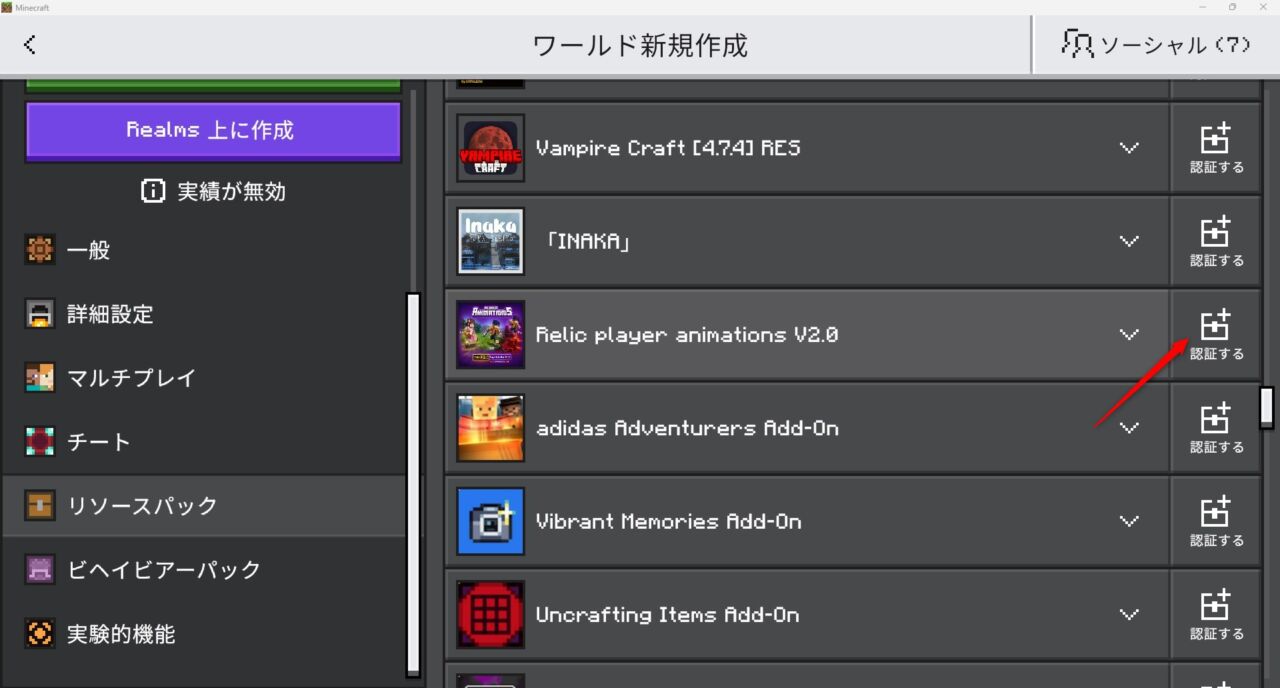Select the adidas Adventurers Add-On name
The image size is (1280, 688).
(x=687, y=428)
